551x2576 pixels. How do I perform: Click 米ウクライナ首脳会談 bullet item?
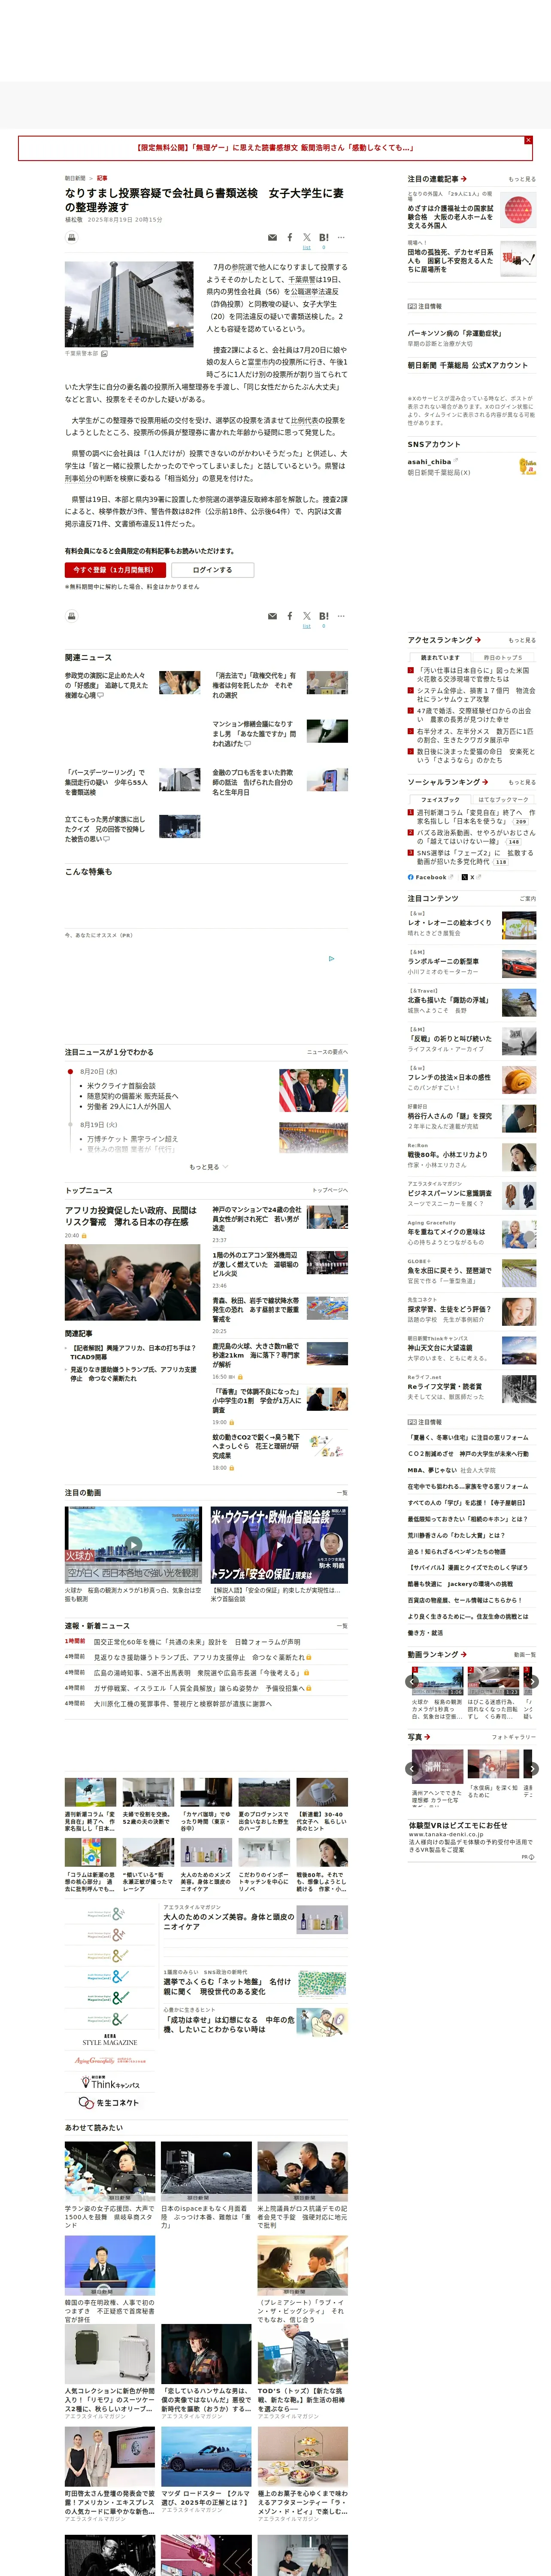click(121, 1086)
